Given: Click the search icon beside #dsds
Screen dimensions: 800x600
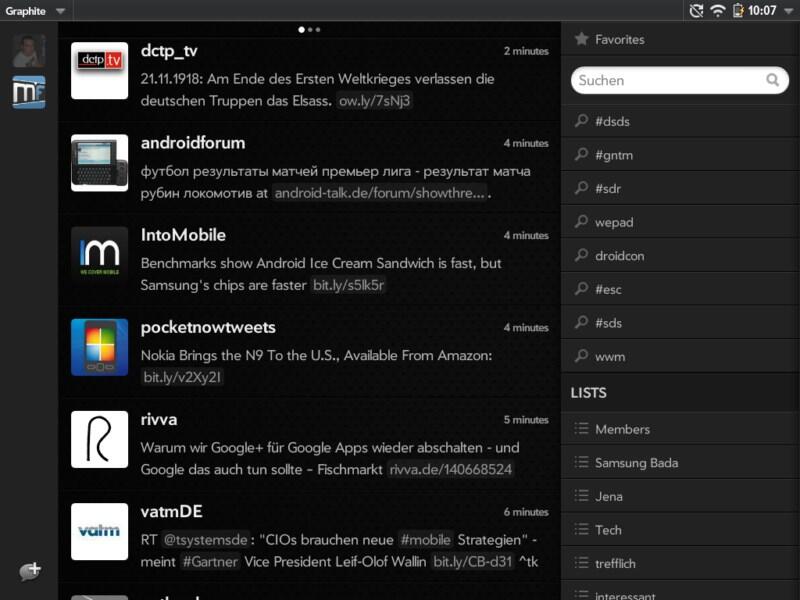Looking at the screenshot, I should [x=581, y=120].
